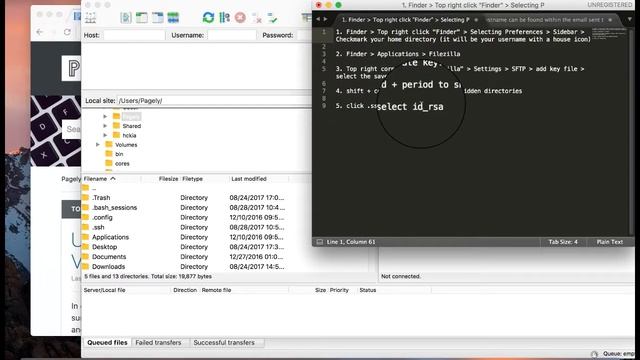This screenshot has width=640, height=360.
Task: Click the back arrow in the browser window
Action: (40, 32)
